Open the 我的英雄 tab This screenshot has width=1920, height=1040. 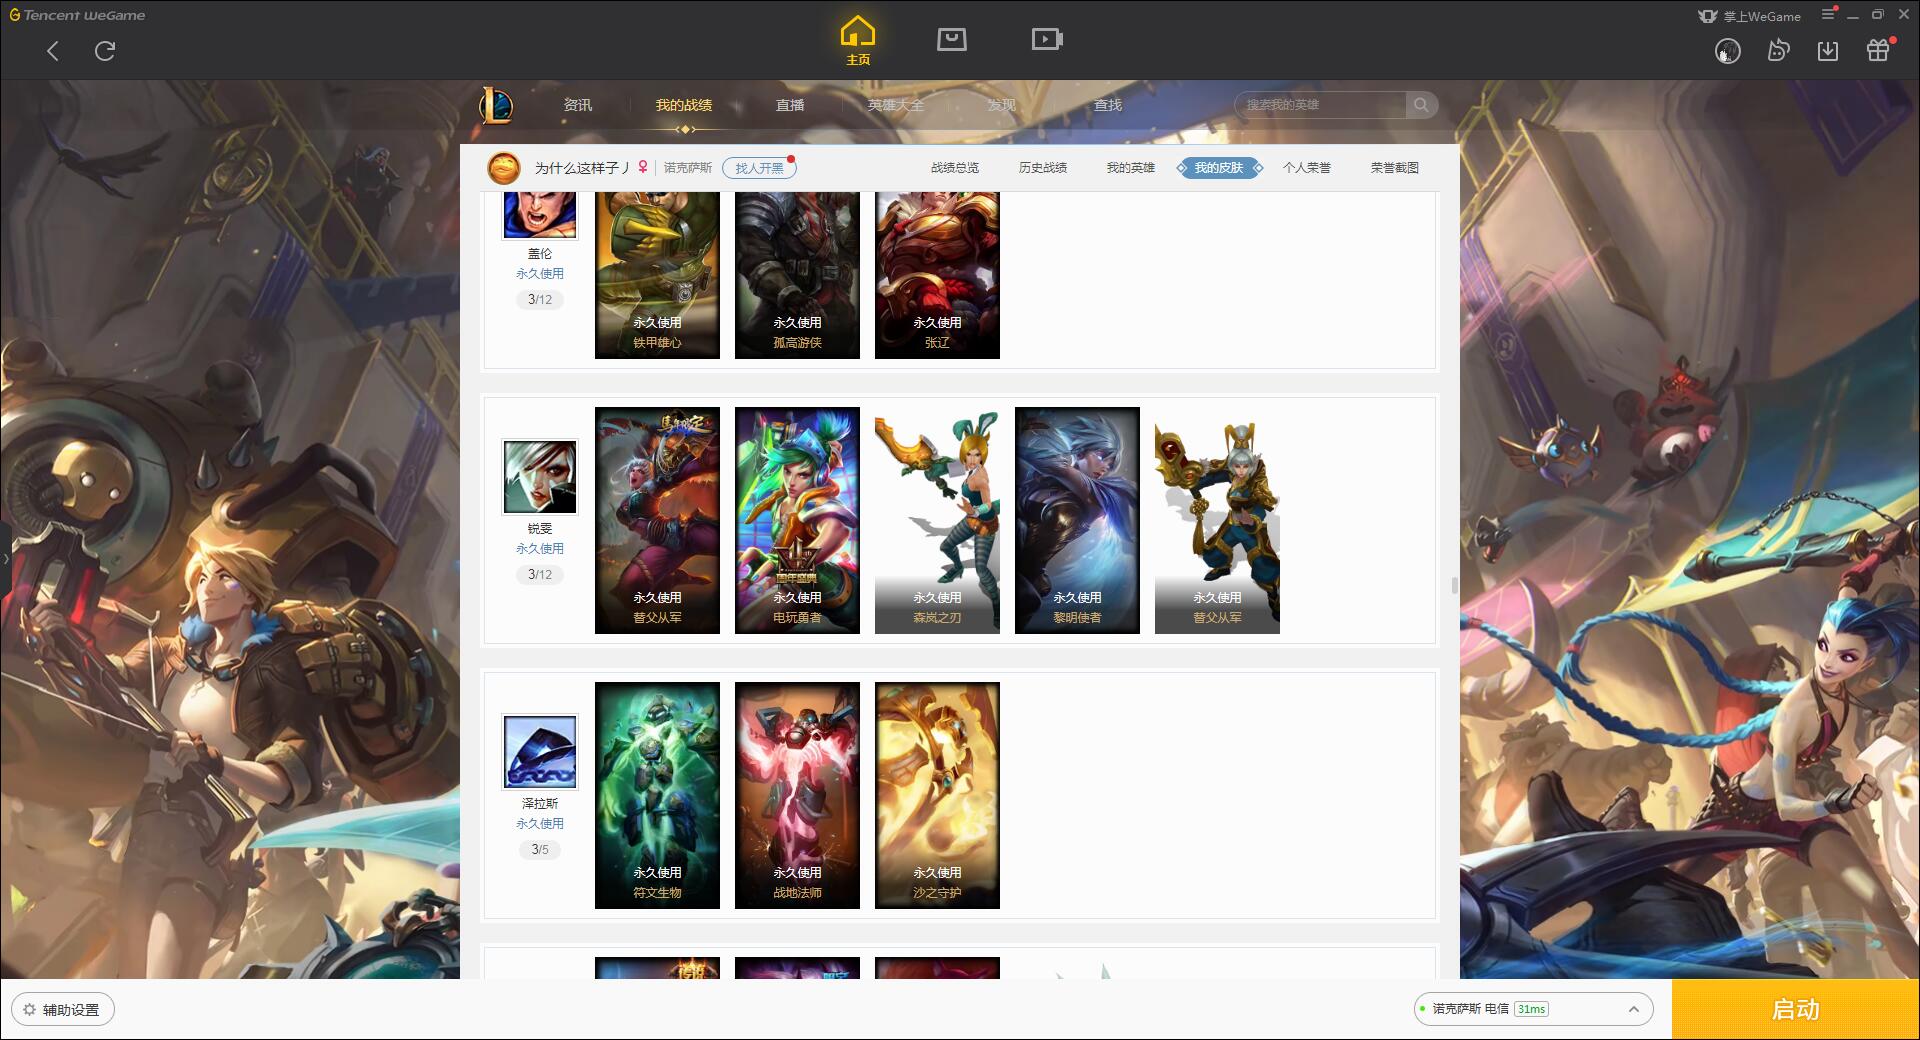point(1131,168)
